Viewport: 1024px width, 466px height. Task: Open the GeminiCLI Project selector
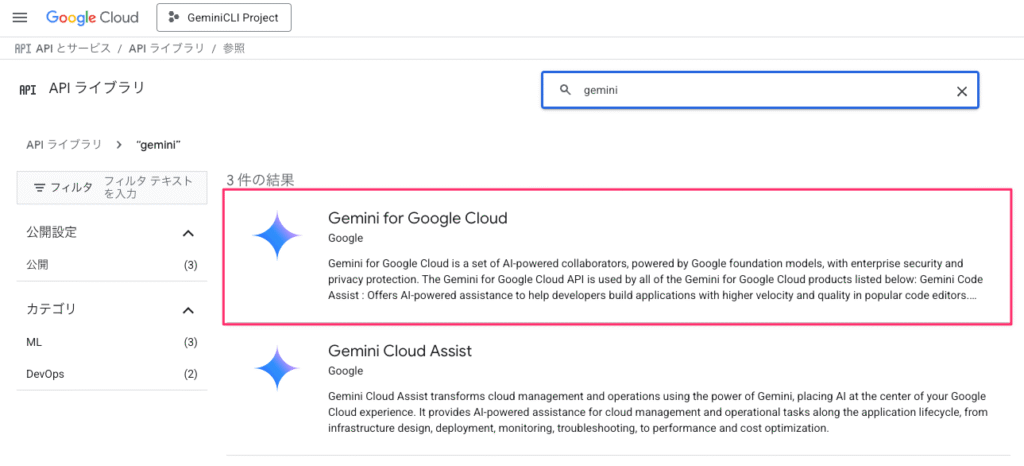point(224,18)
